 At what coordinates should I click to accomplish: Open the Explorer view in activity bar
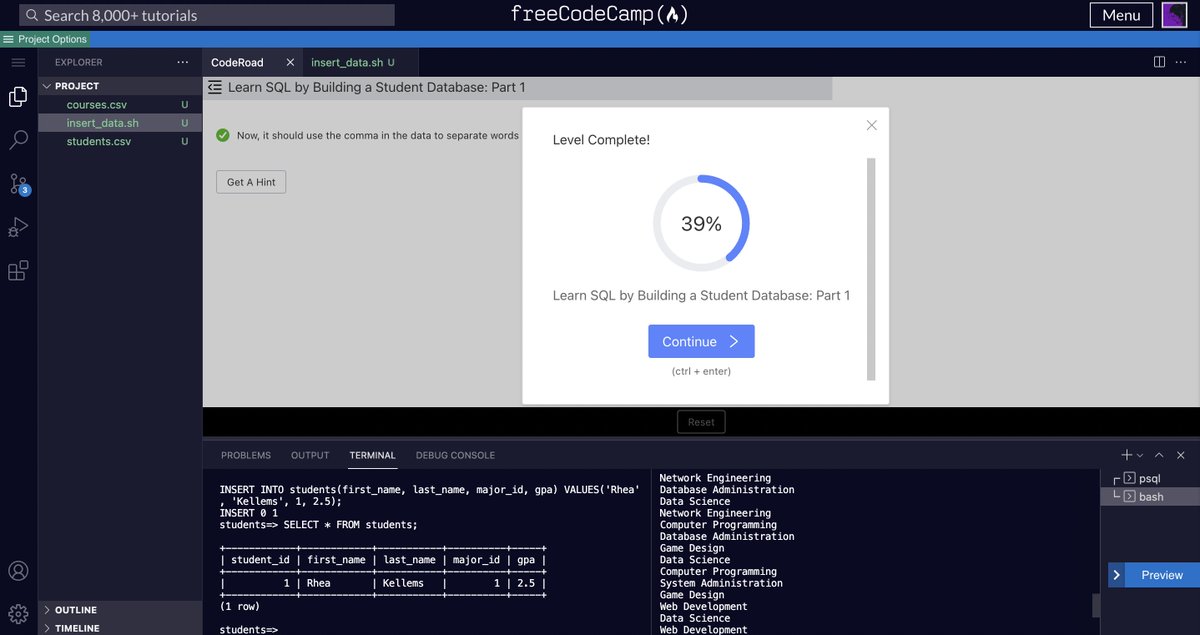coord(18,97)
